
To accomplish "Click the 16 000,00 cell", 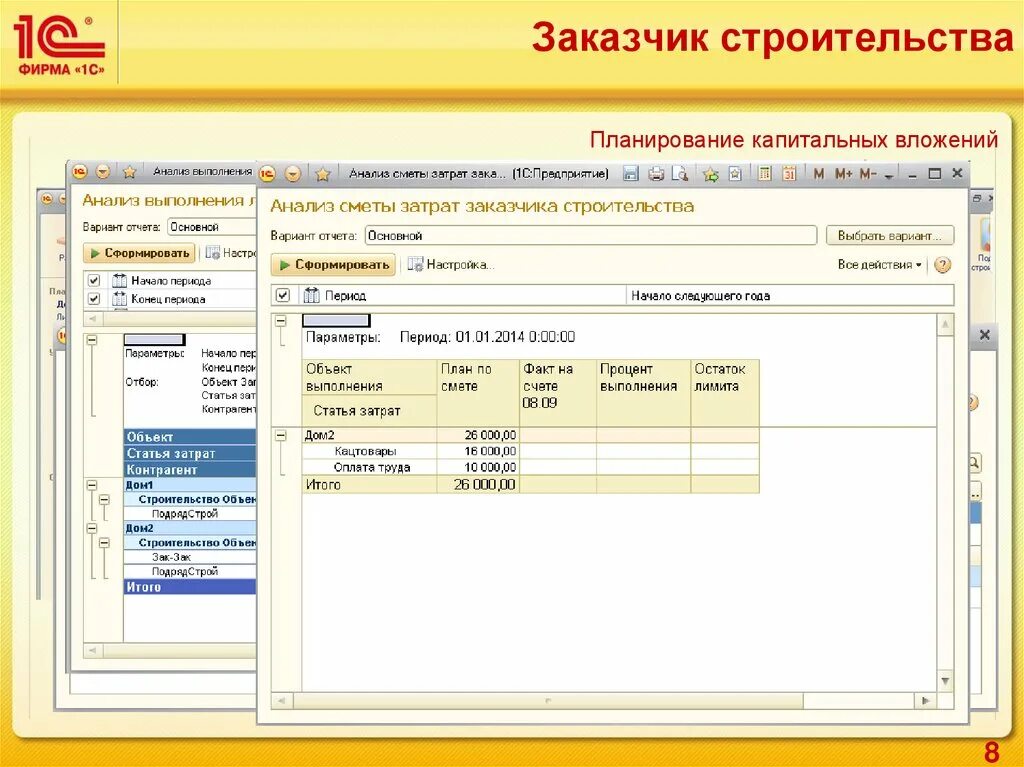I will pyautogui.click(x=478, y=451).
